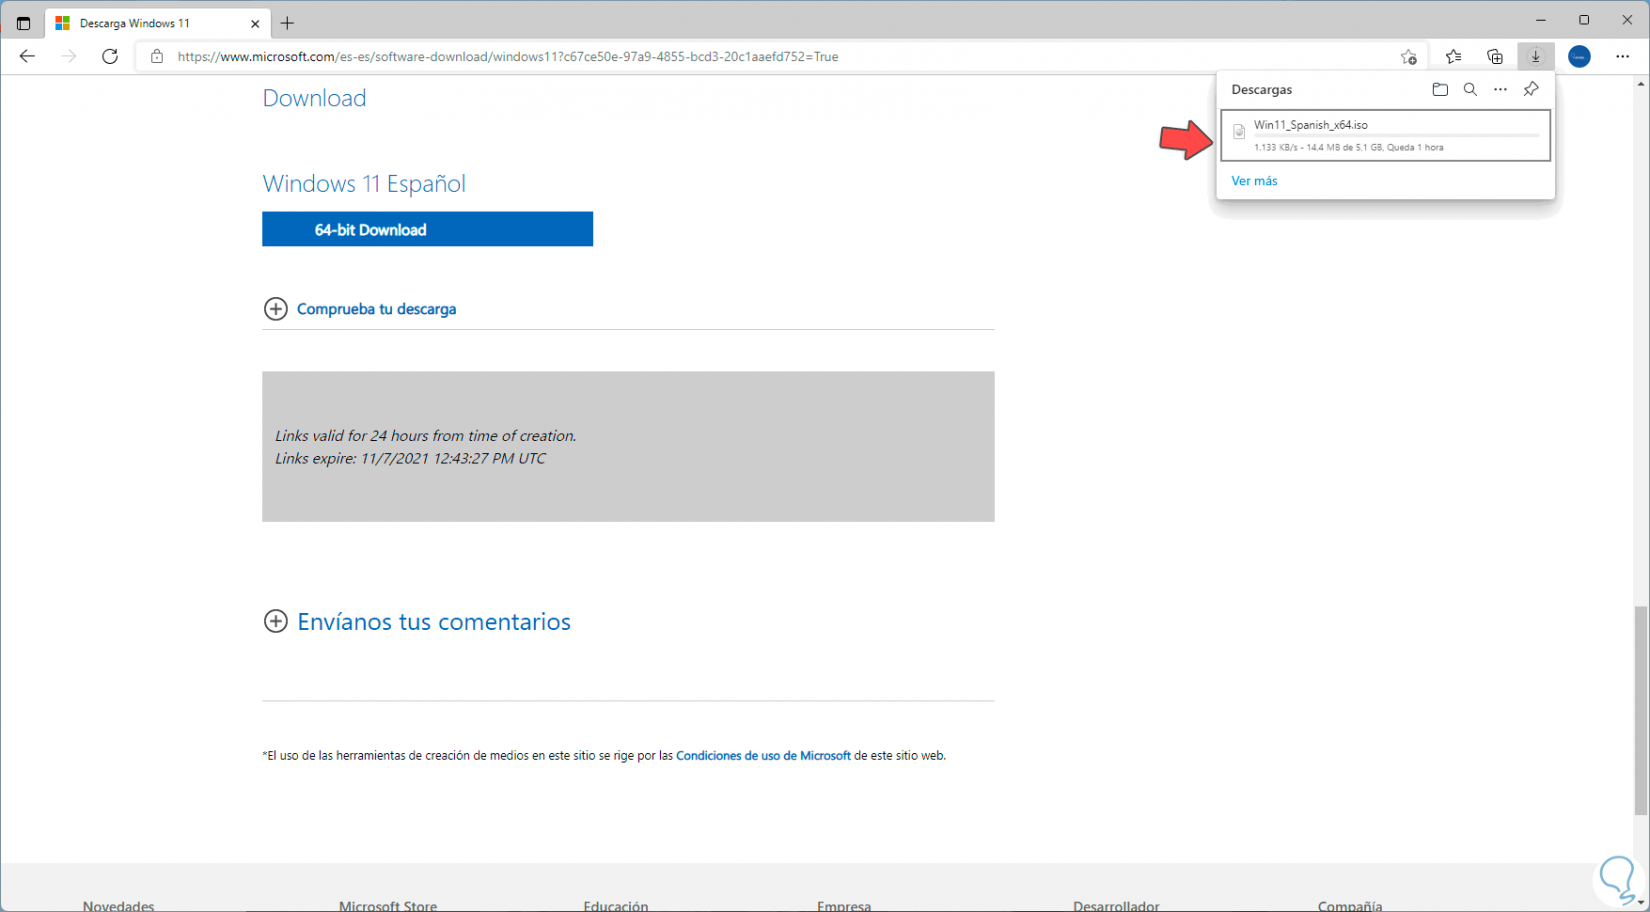Search downloads in the Descargas panel
Screen dimensions: 1650x912
(x=1470, y=89)
